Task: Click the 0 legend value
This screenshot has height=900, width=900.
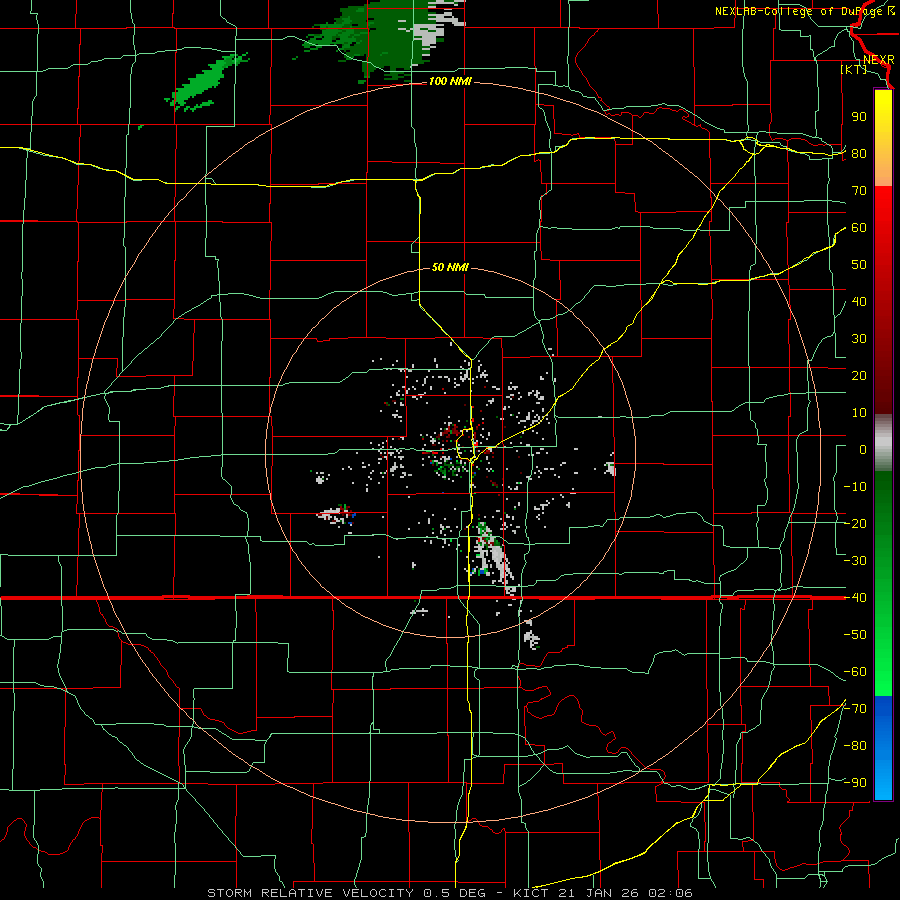Action: (x=863, y=450)
